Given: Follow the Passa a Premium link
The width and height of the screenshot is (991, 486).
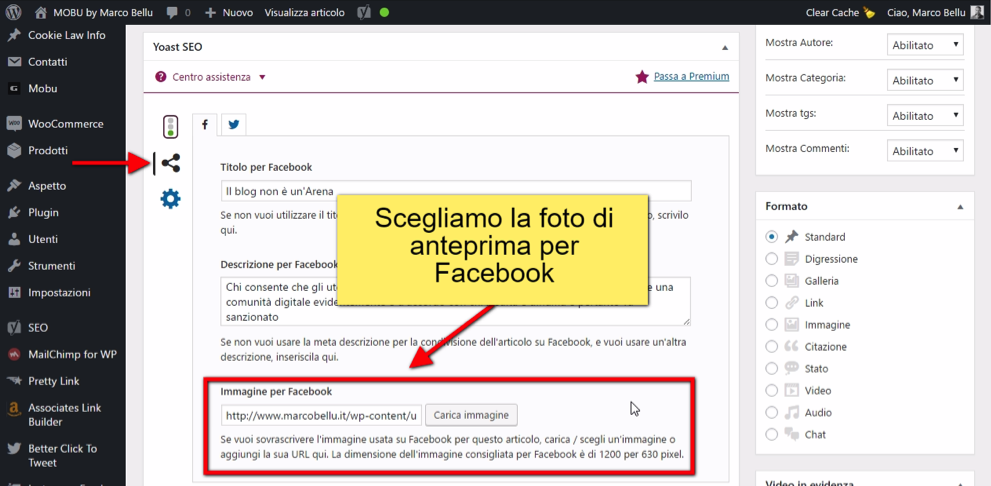Looking at the screenshot, I should click(691, 76).
